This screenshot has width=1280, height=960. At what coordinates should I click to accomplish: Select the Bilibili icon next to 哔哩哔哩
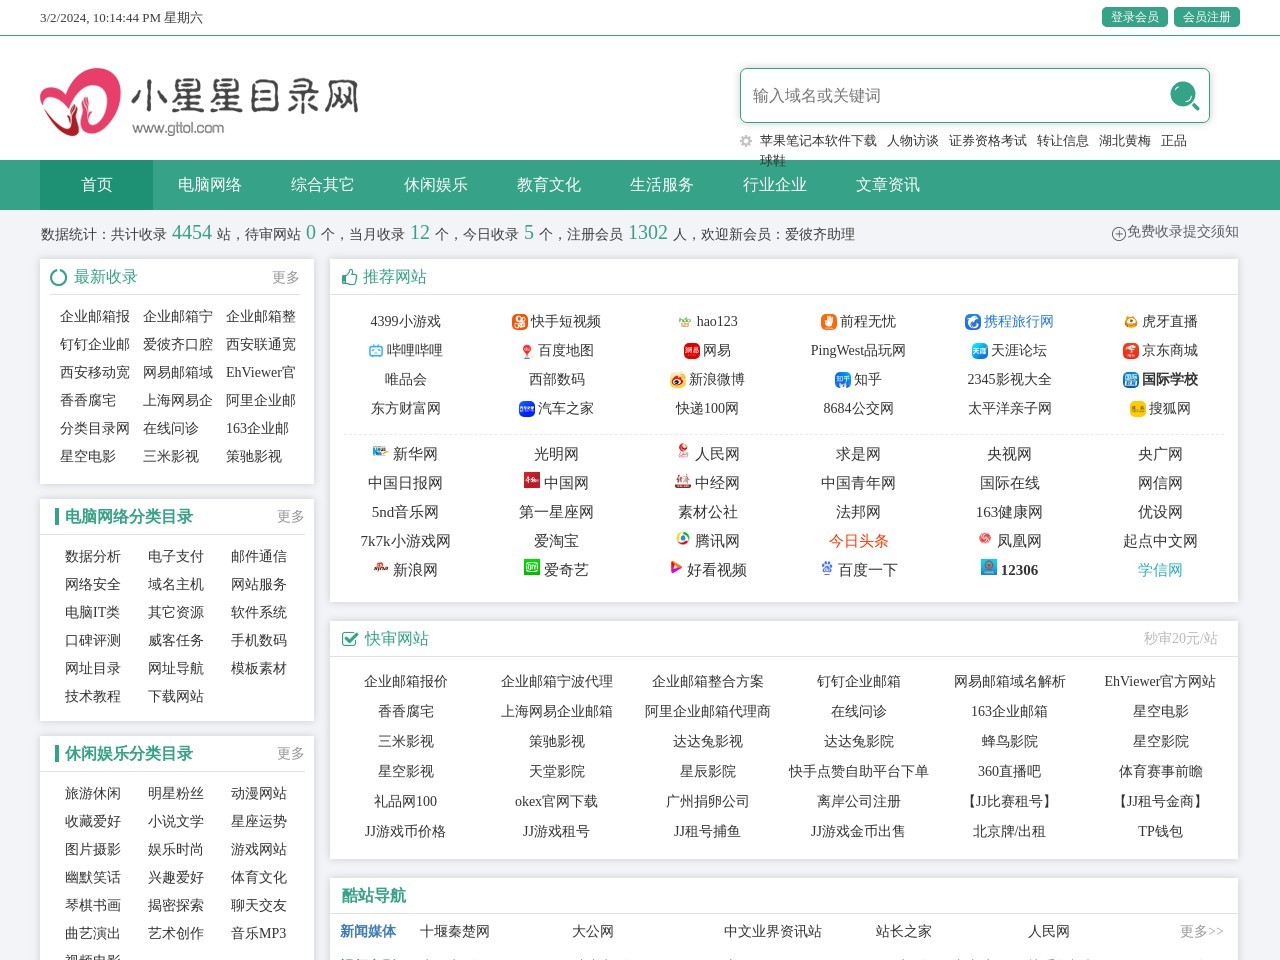coord(375,351)
